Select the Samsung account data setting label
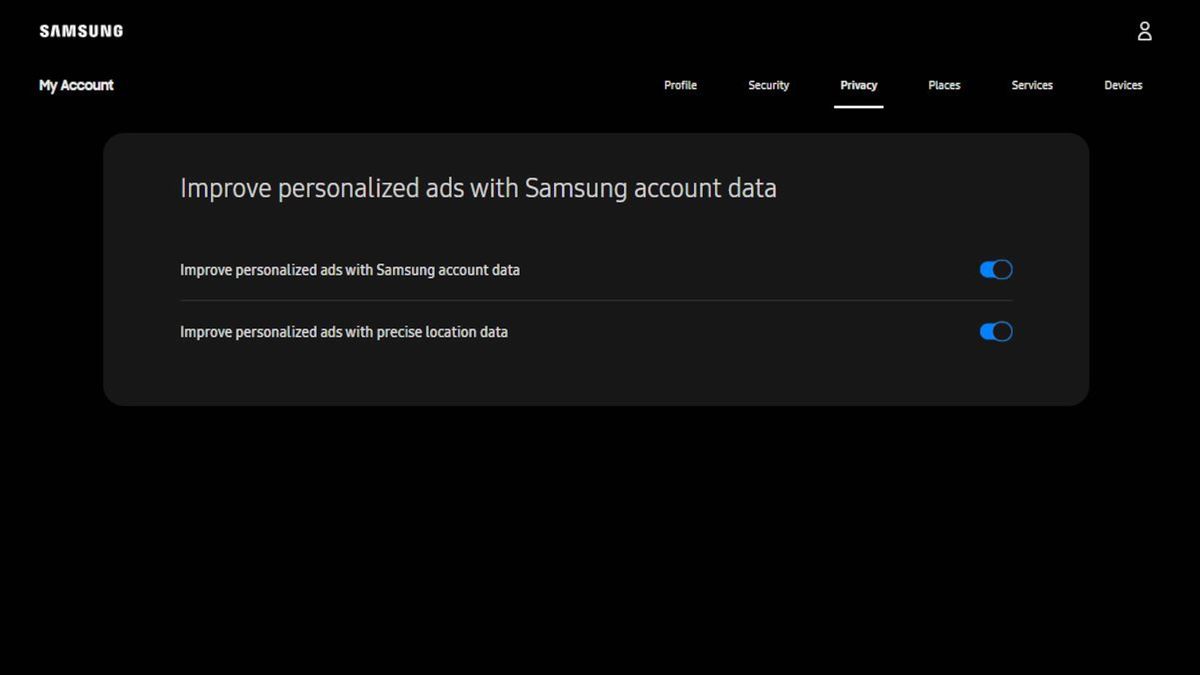Screen dimensions: 1200x675 (x=349, y=269)
